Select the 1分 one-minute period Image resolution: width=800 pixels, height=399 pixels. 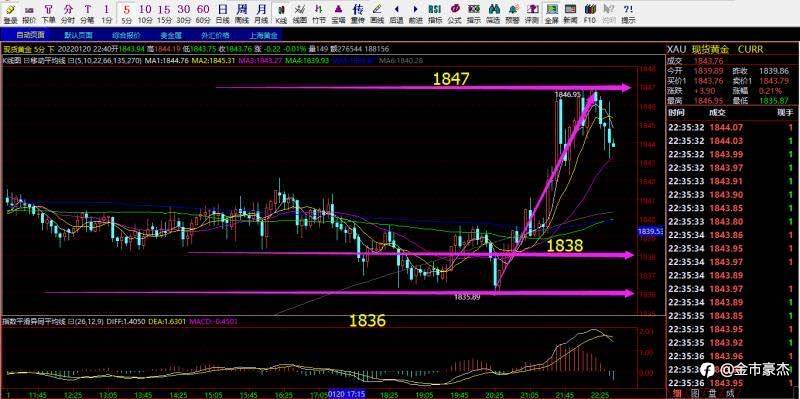coord(106,13)
